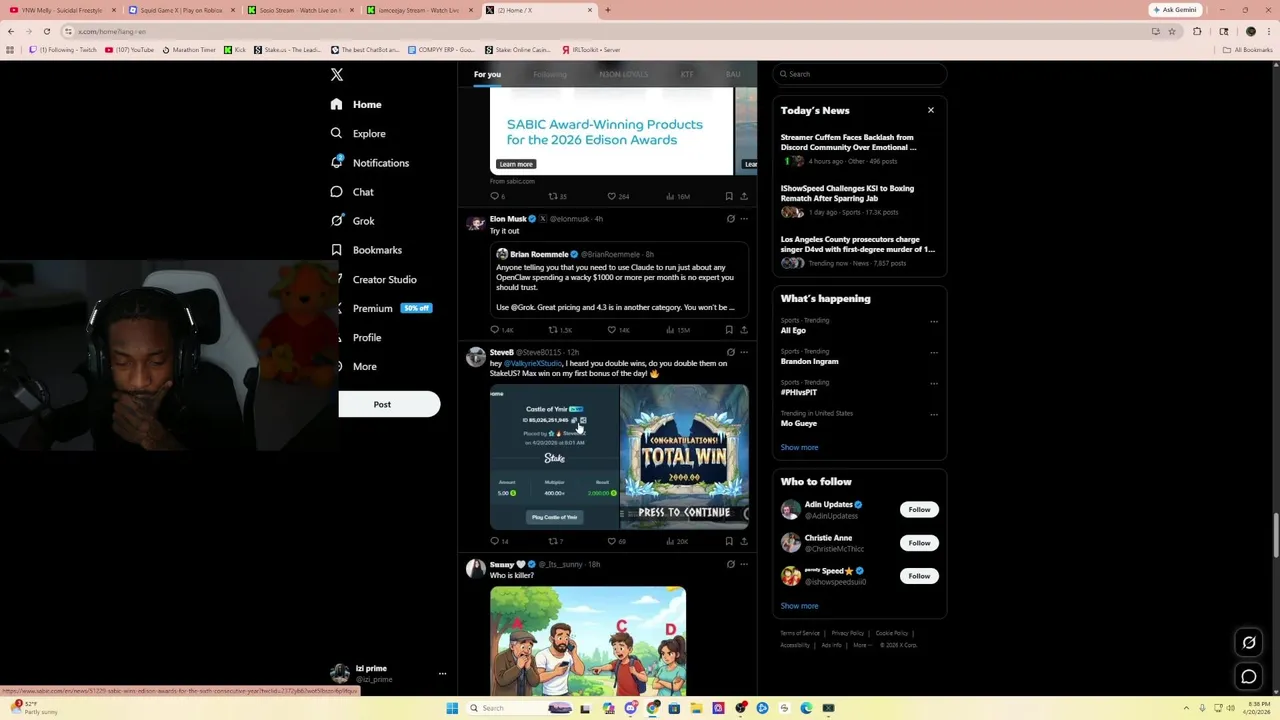The width and height of the screenshot is (1280, 720).
Task: Open Chat in the sidebar
Action: tap(352, 192)
